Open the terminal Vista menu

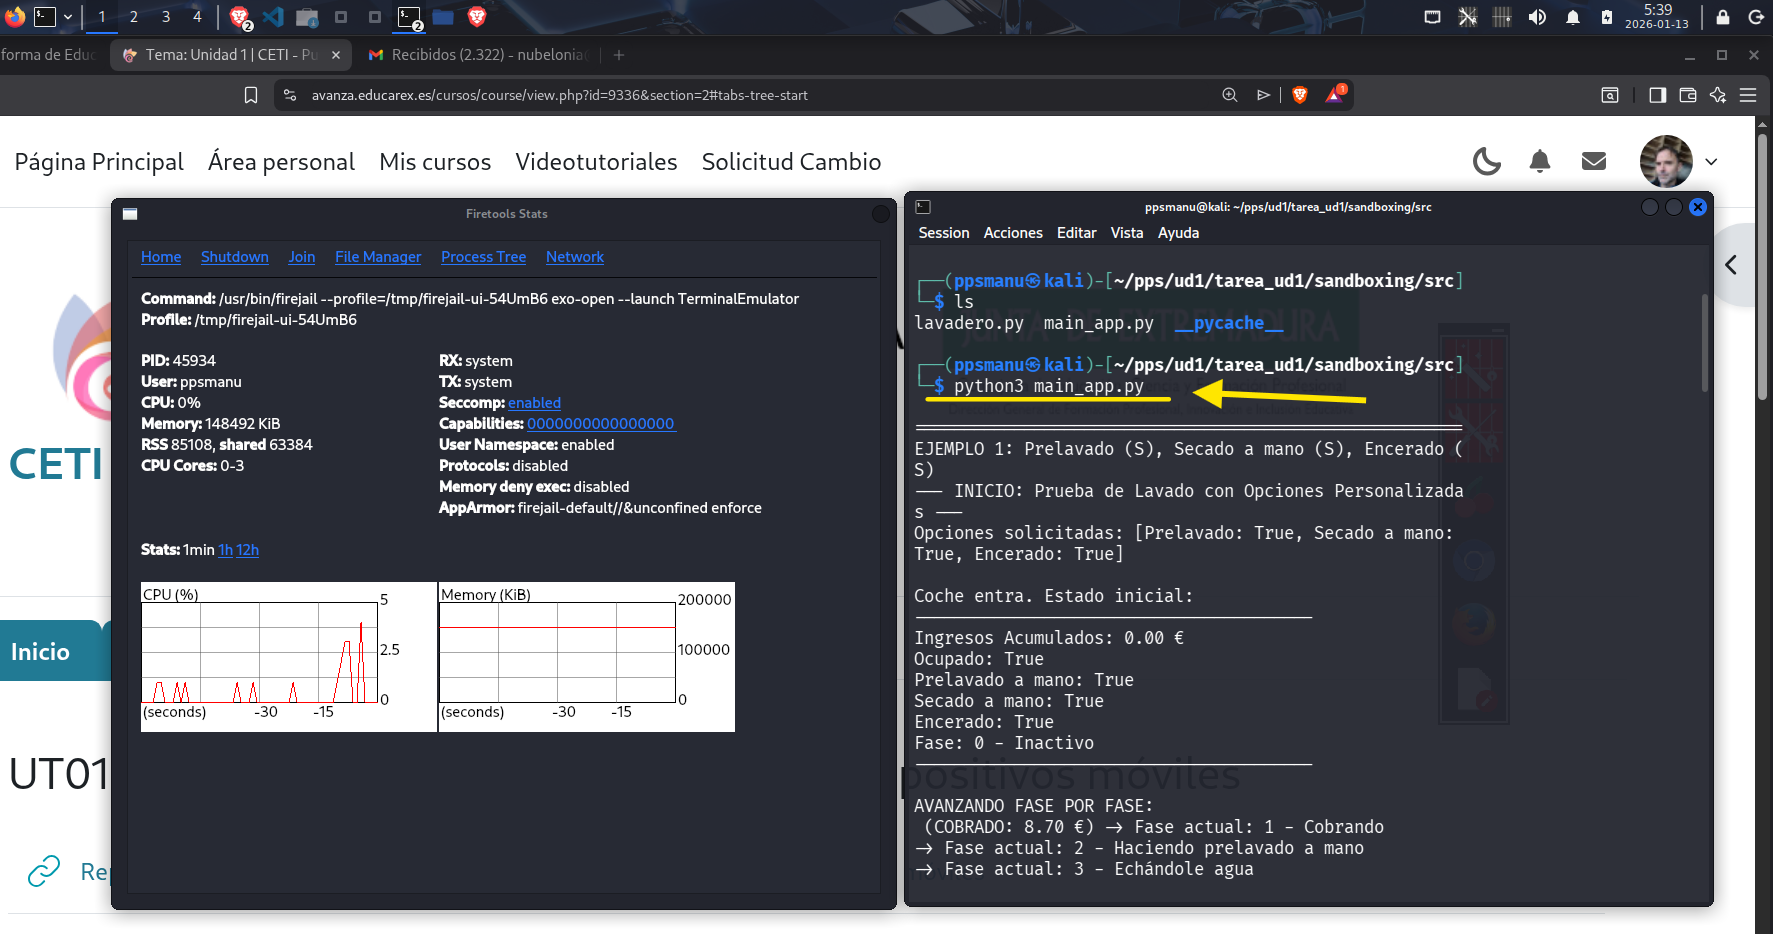[x=1127, y=233]
